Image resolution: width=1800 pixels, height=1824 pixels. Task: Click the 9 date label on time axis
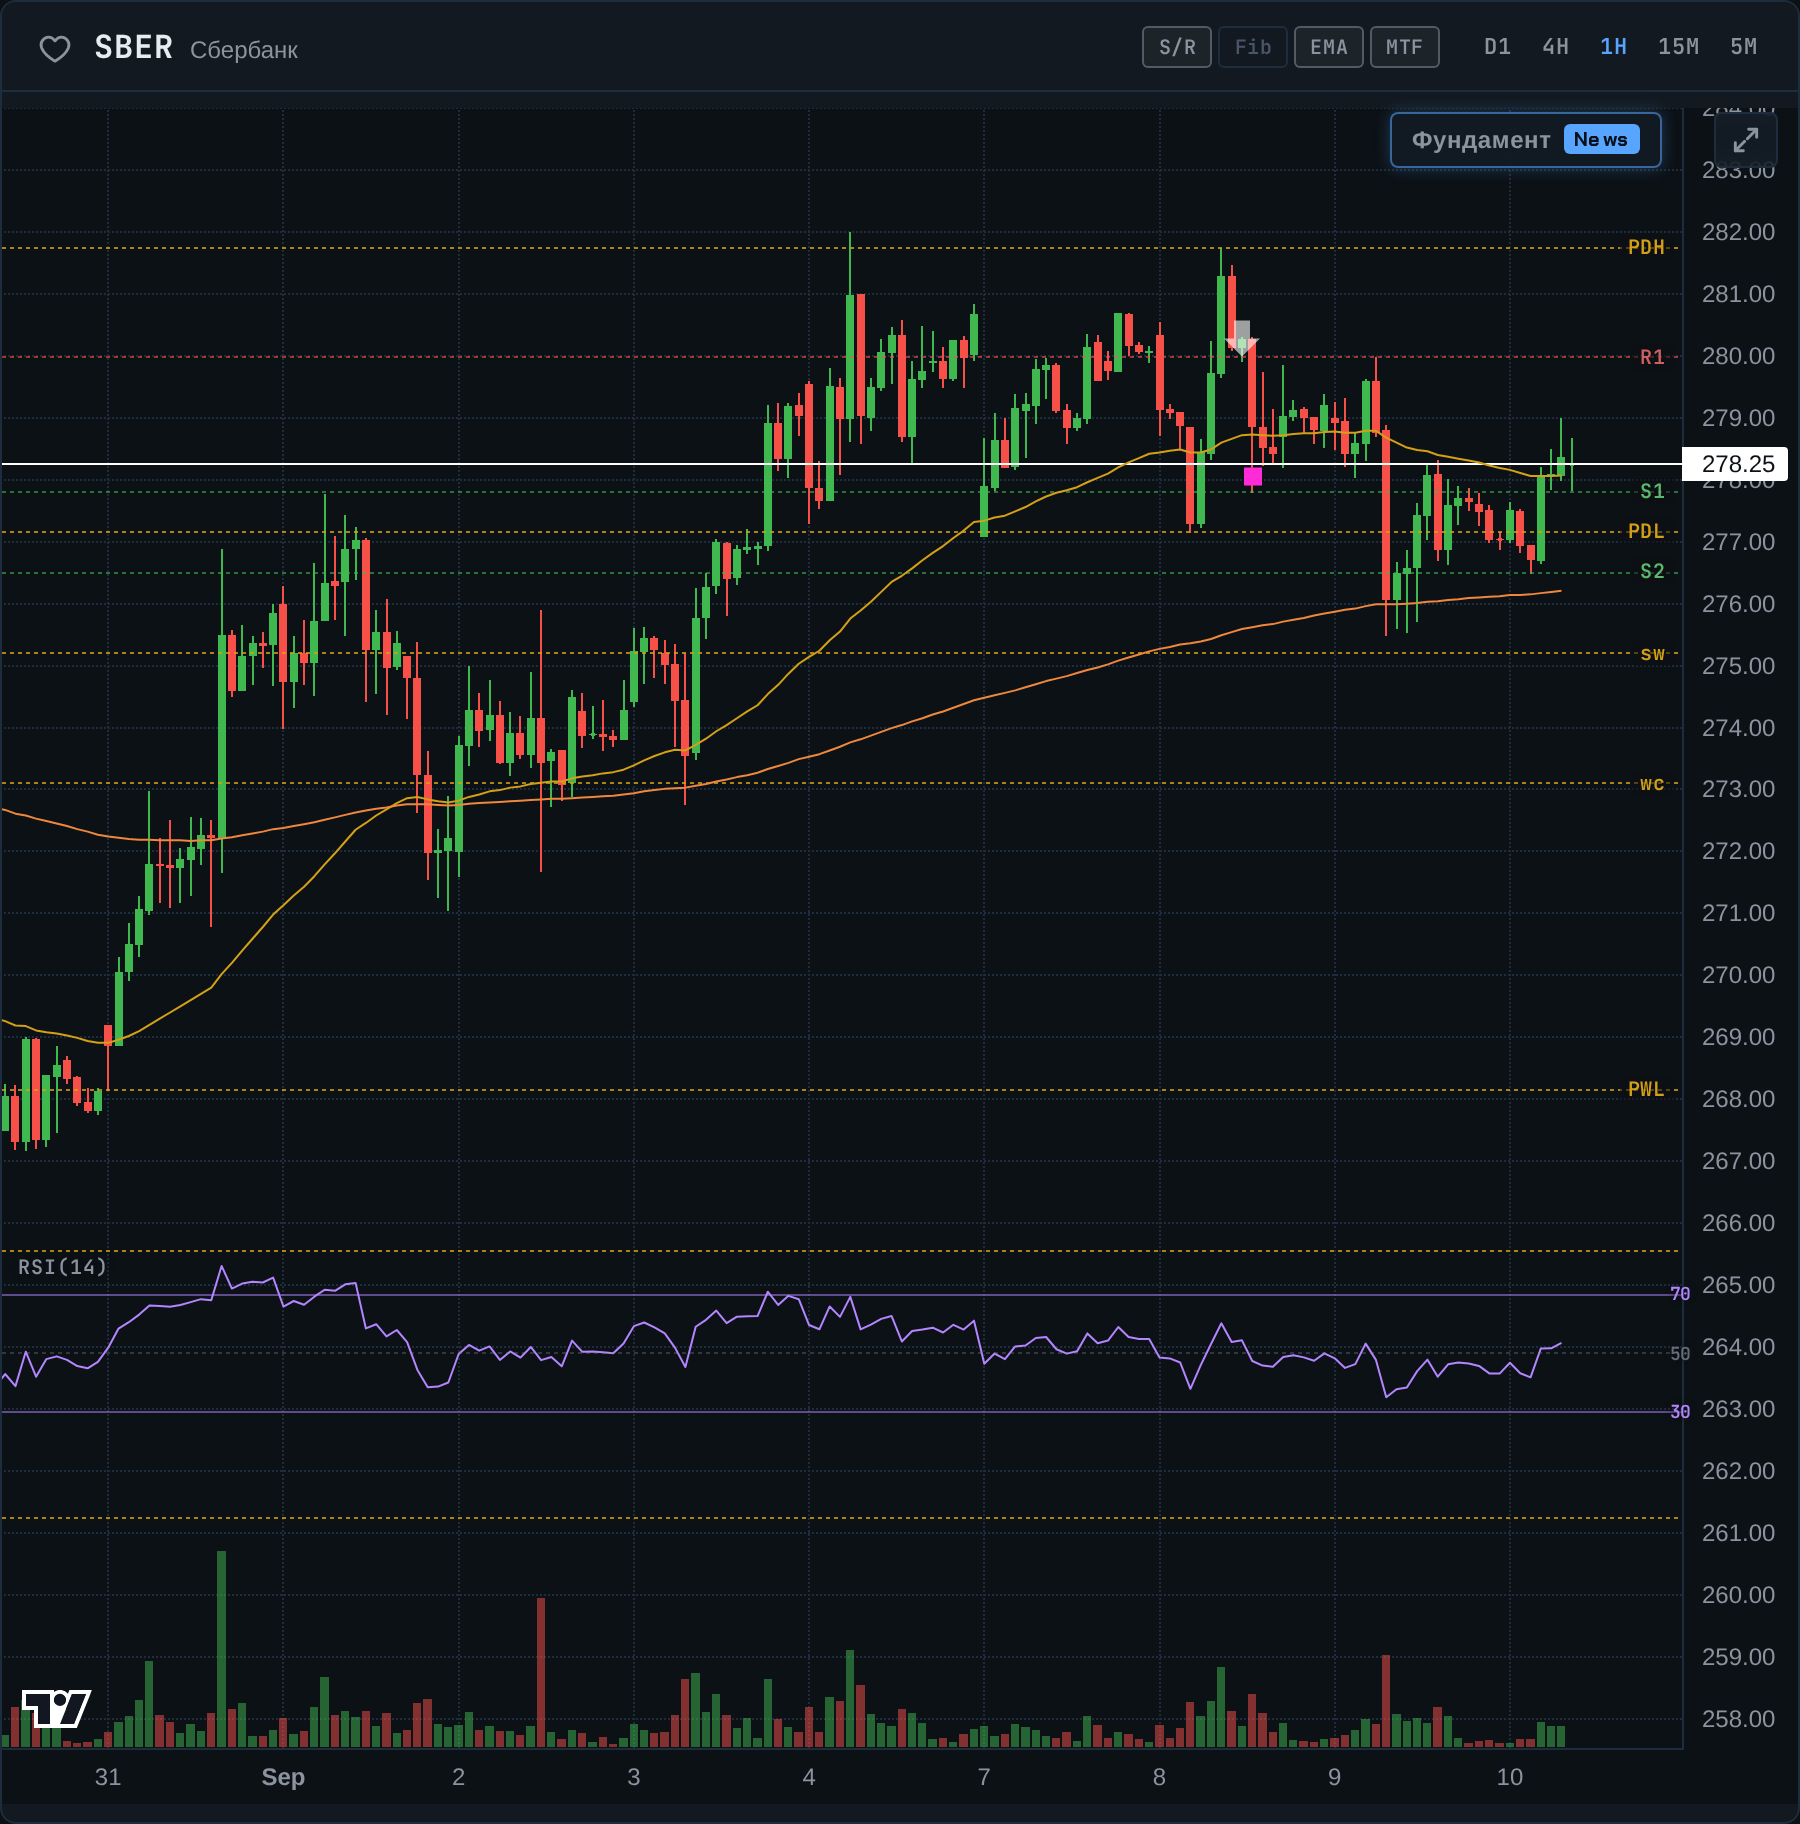[x=1334, y=1777]
